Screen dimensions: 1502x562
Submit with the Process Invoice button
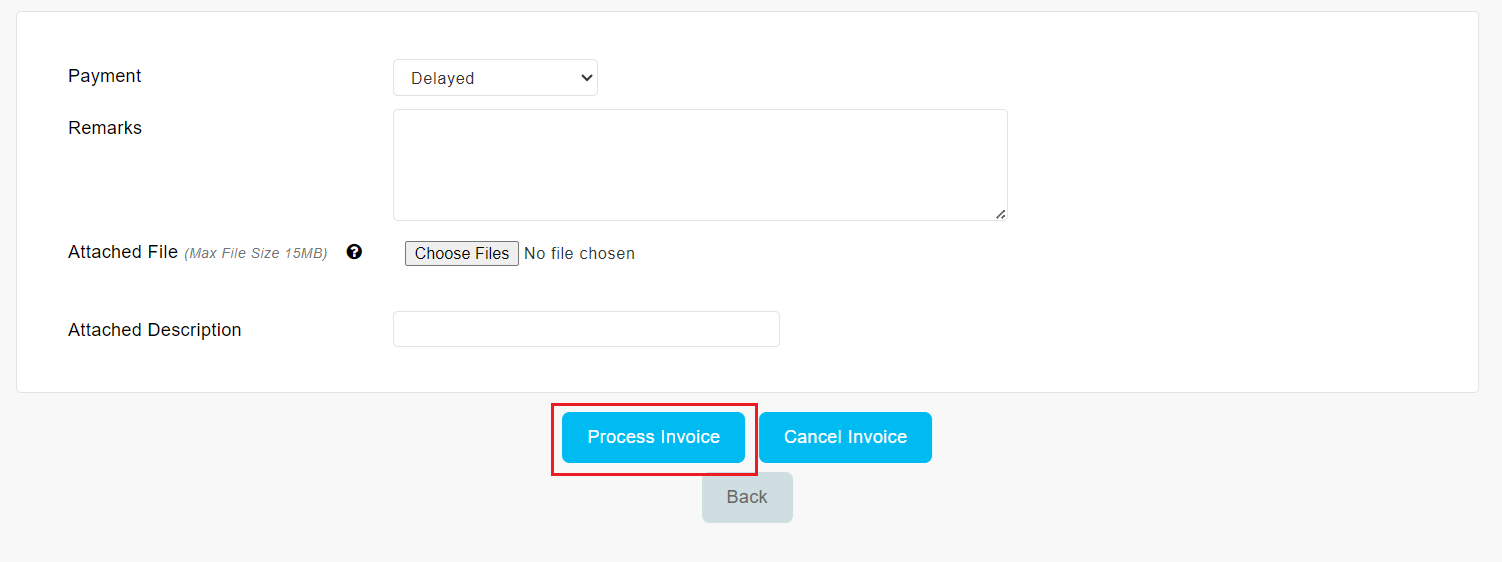(653, 437)
